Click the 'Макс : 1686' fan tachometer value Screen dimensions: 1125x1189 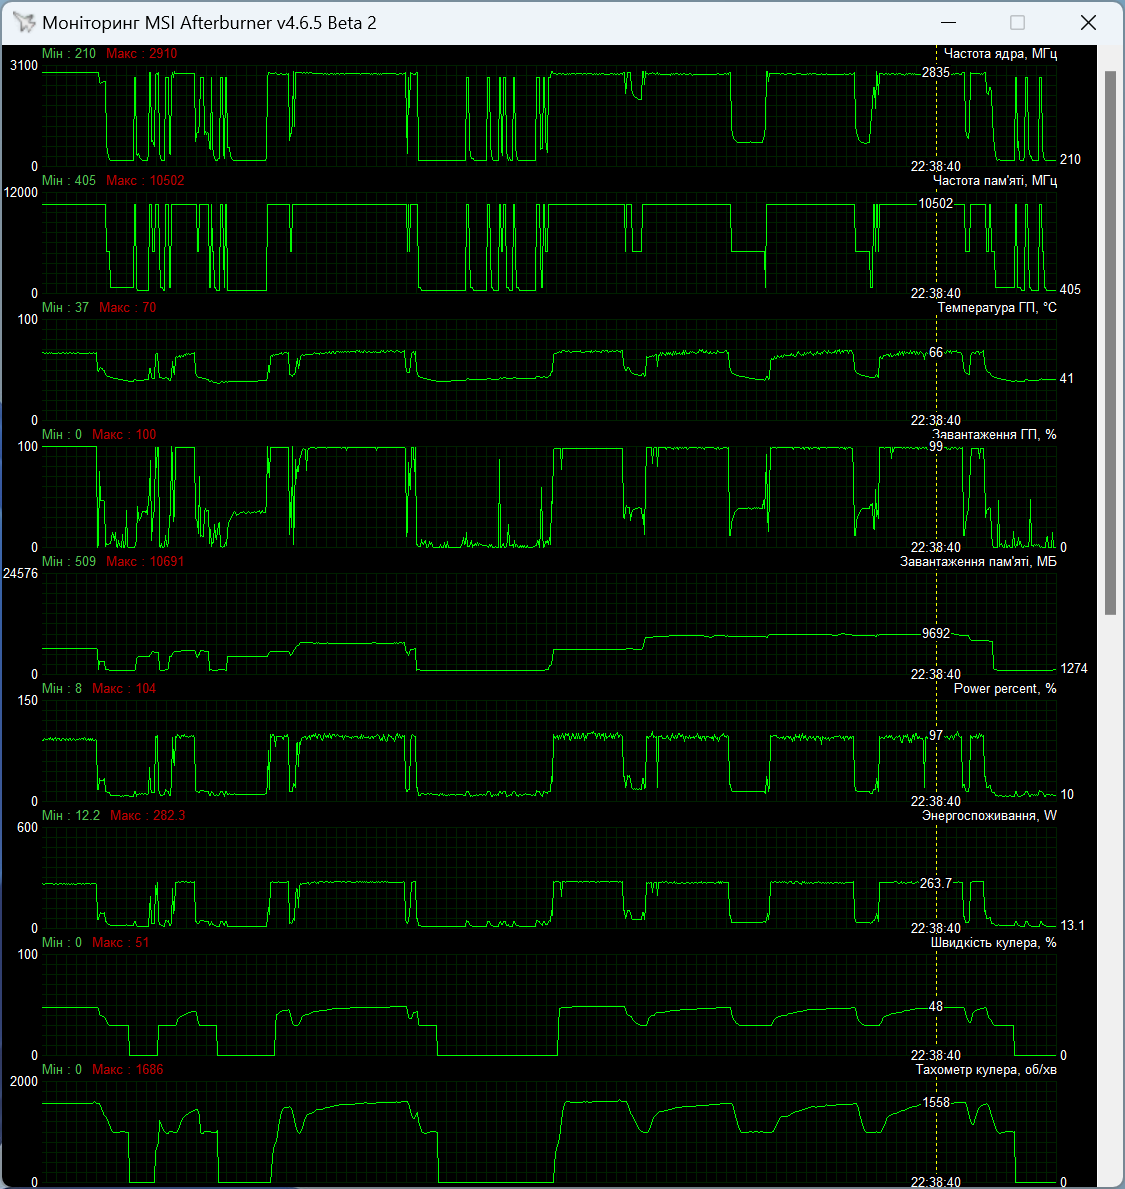(x=127, y=1070)
